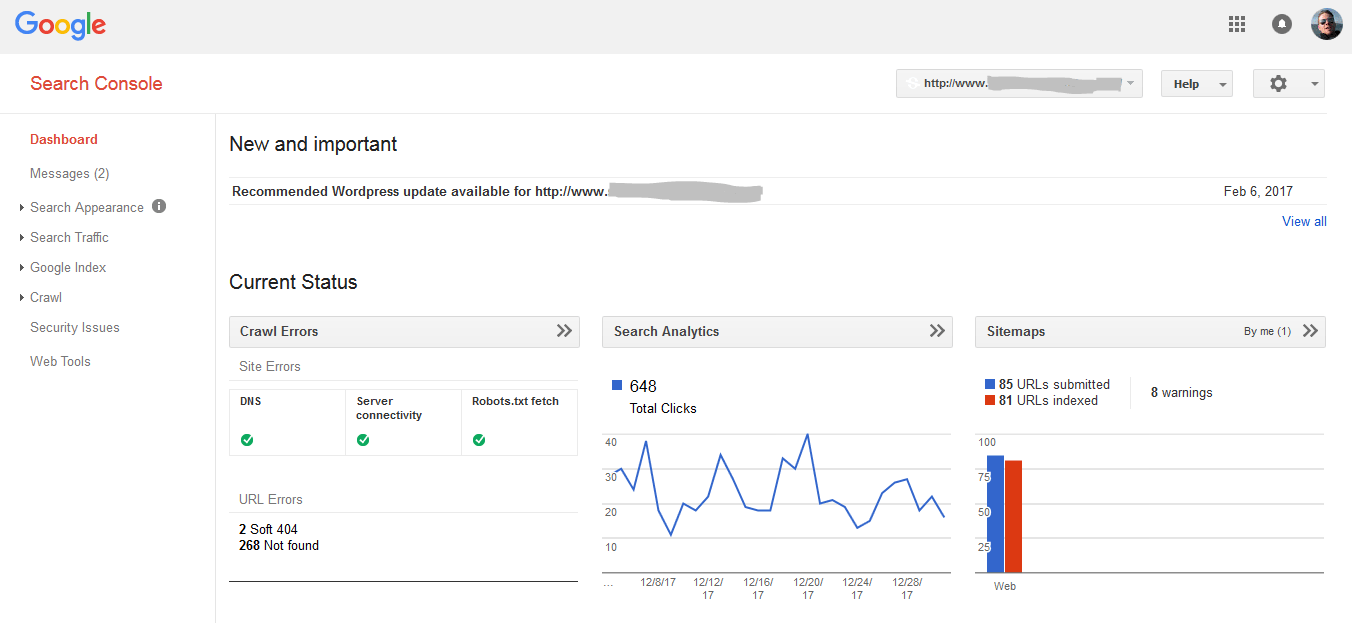The height and width of the screenshot is (623, 1352).
Task: Click the site icon in the property selector
Action: [911, 84]
